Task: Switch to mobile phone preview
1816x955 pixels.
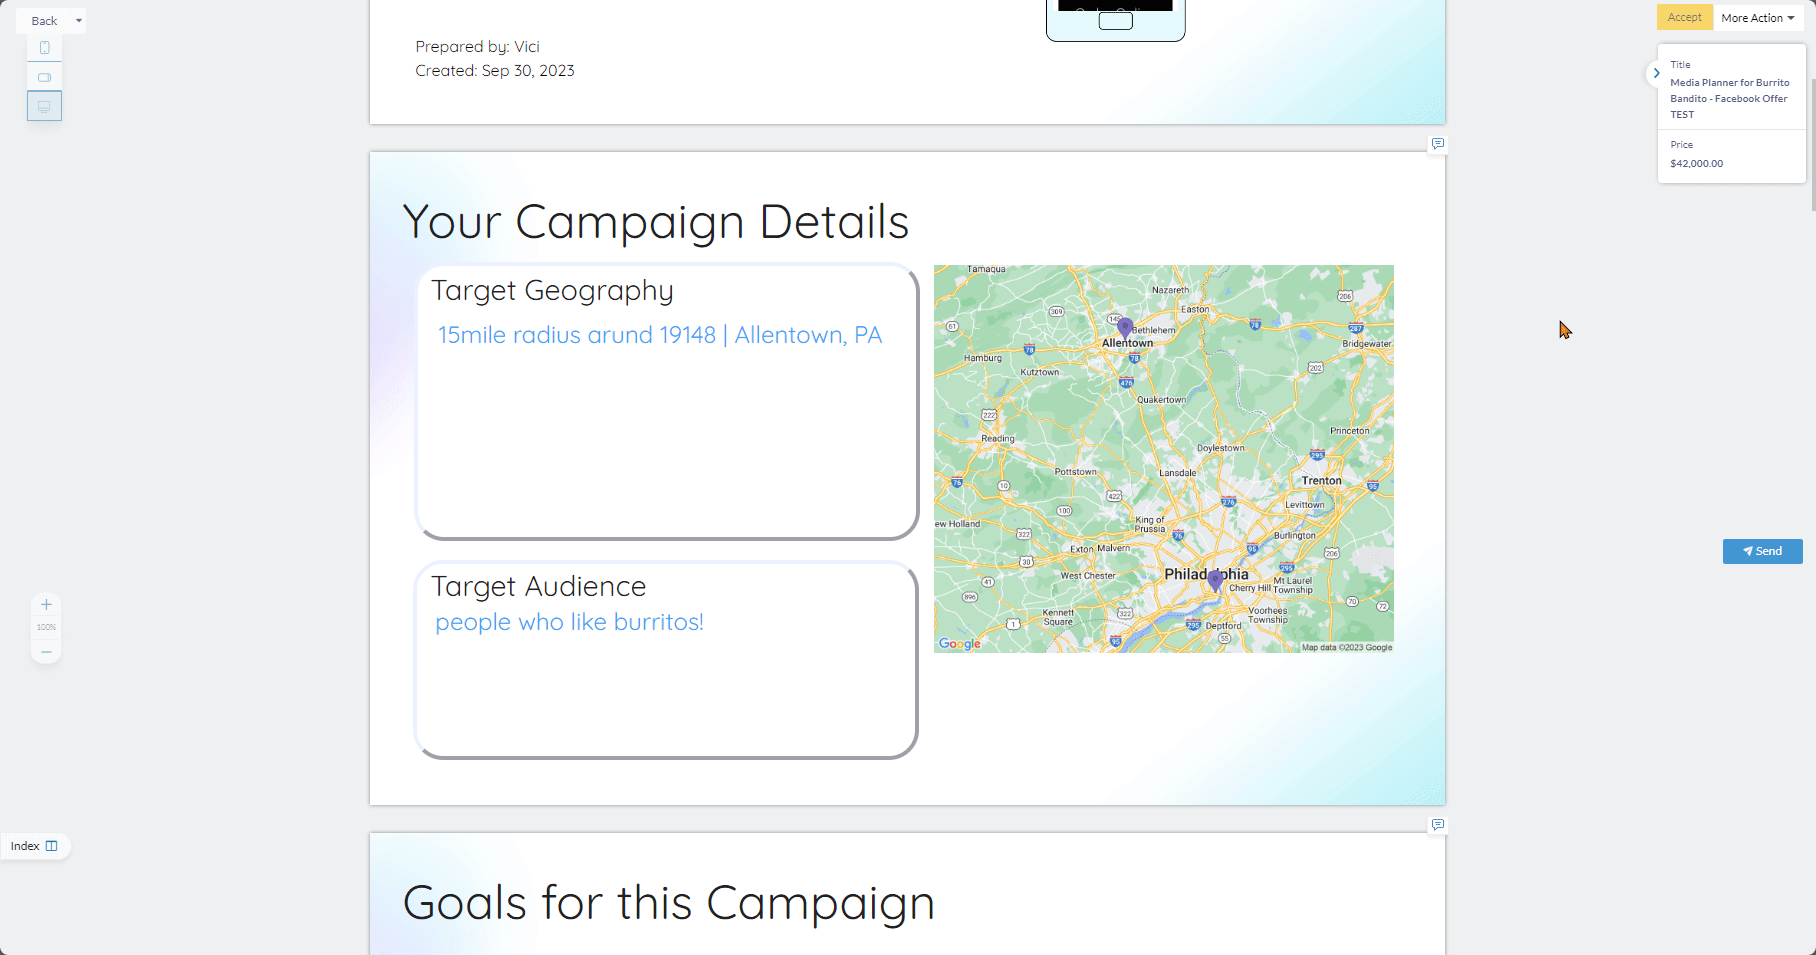Action: tap(44, 48)
